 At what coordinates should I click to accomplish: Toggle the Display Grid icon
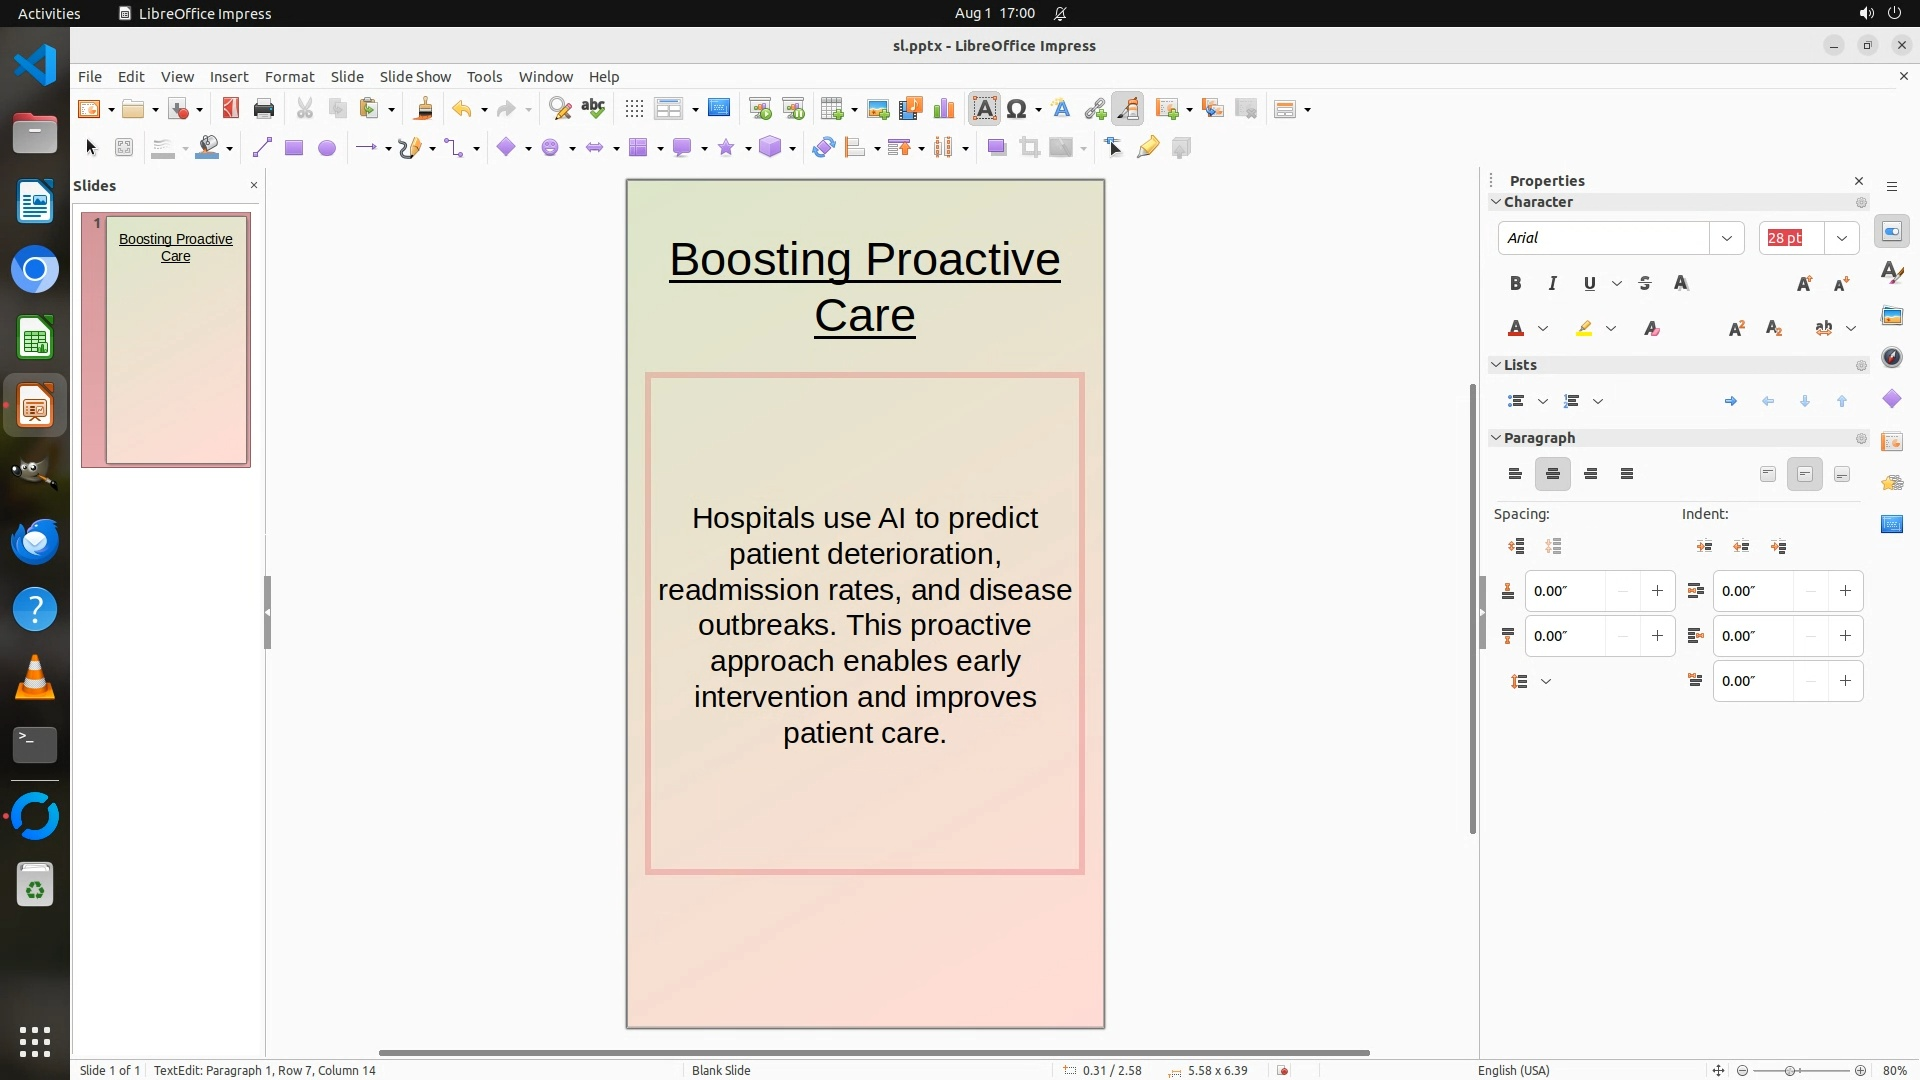coord(634,109)
